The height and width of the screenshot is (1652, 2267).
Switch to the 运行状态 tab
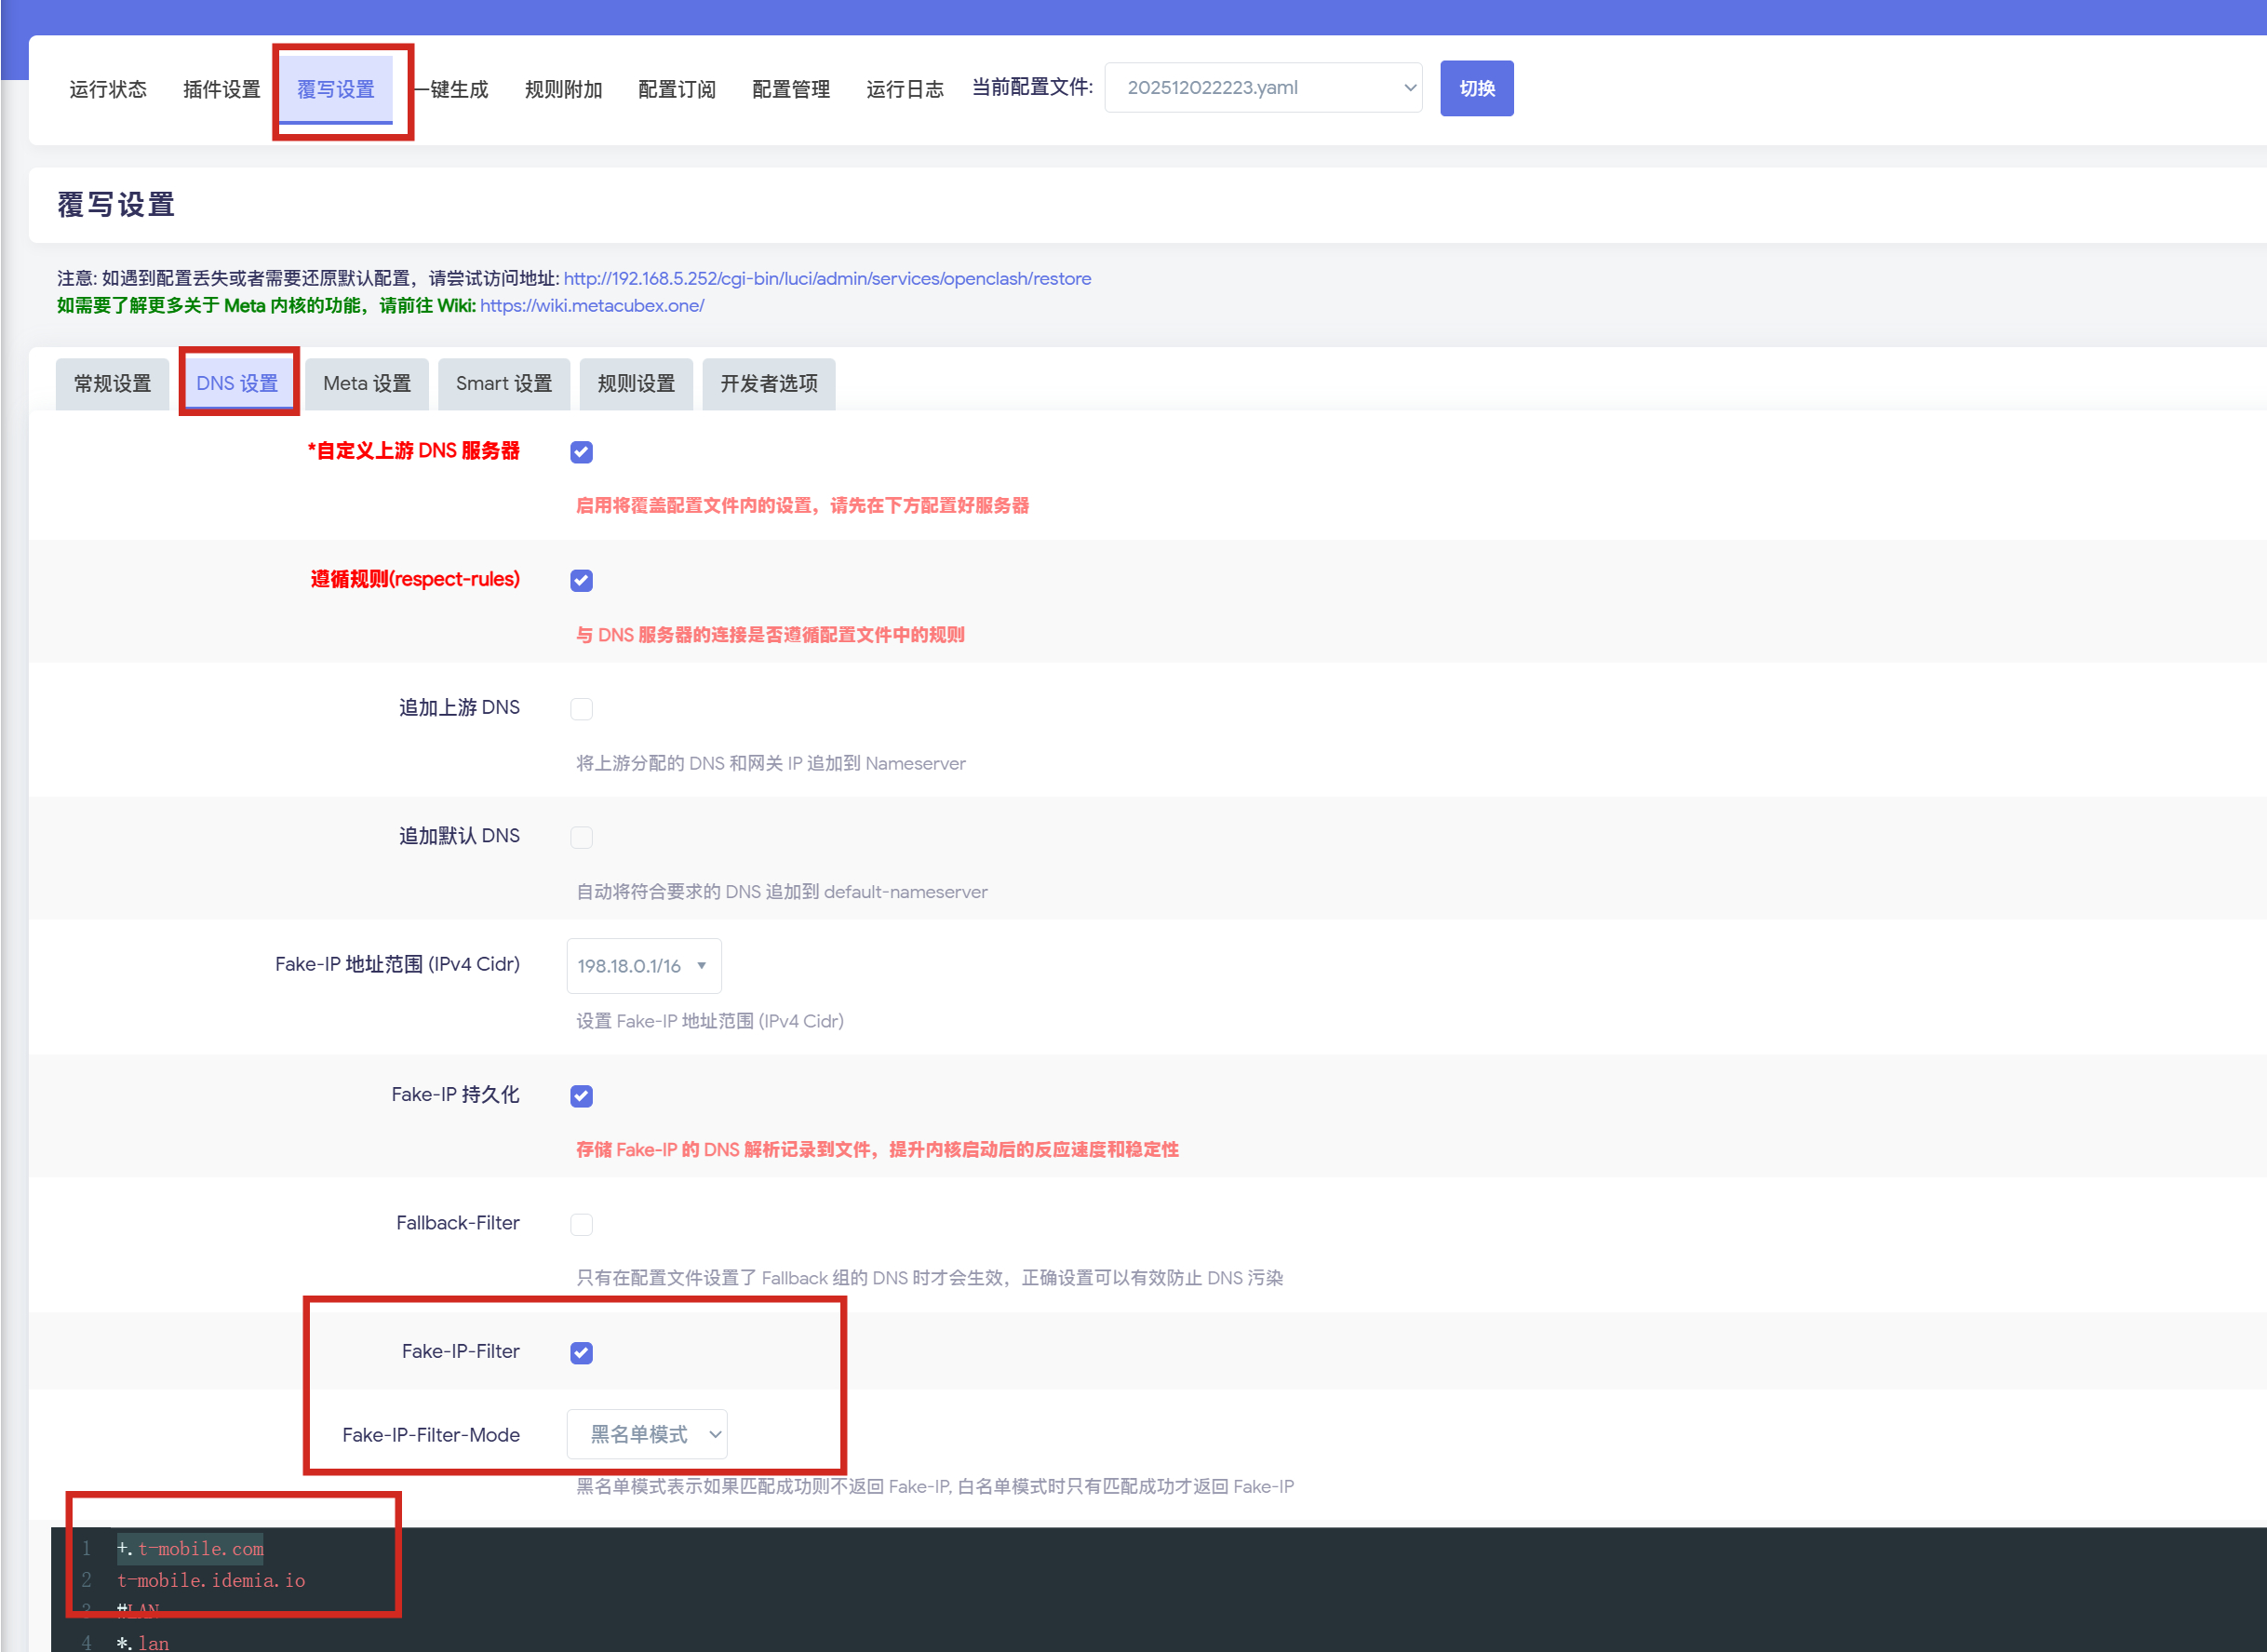click(x=108, y=90)
